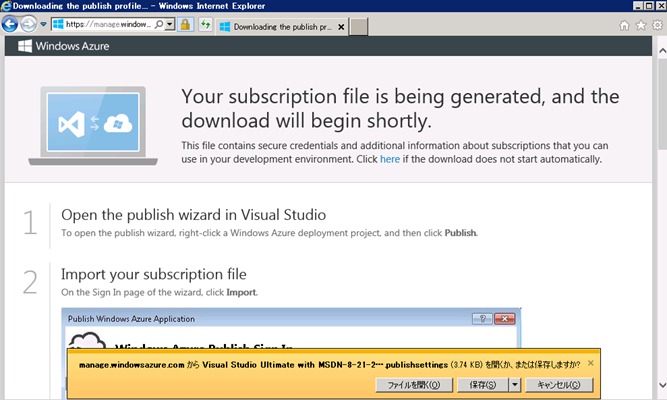667x400 pixels.
Task: Click heading 'Import your subscription file'
Action: coord(154,274)
